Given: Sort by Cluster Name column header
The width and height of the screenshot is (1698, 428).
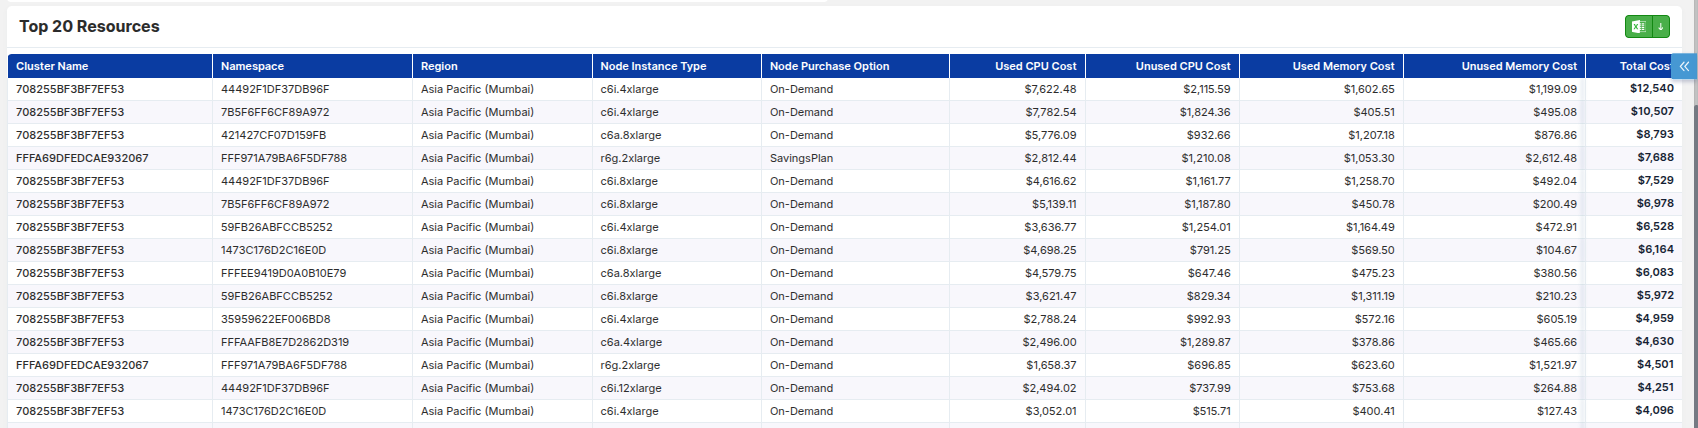Looking at the screenshot, I should [x=52, y=66].
